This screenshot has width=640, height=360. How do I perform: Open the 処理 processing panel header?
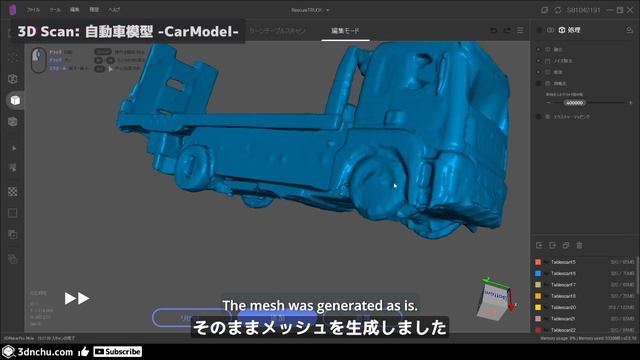click(569, 30)
